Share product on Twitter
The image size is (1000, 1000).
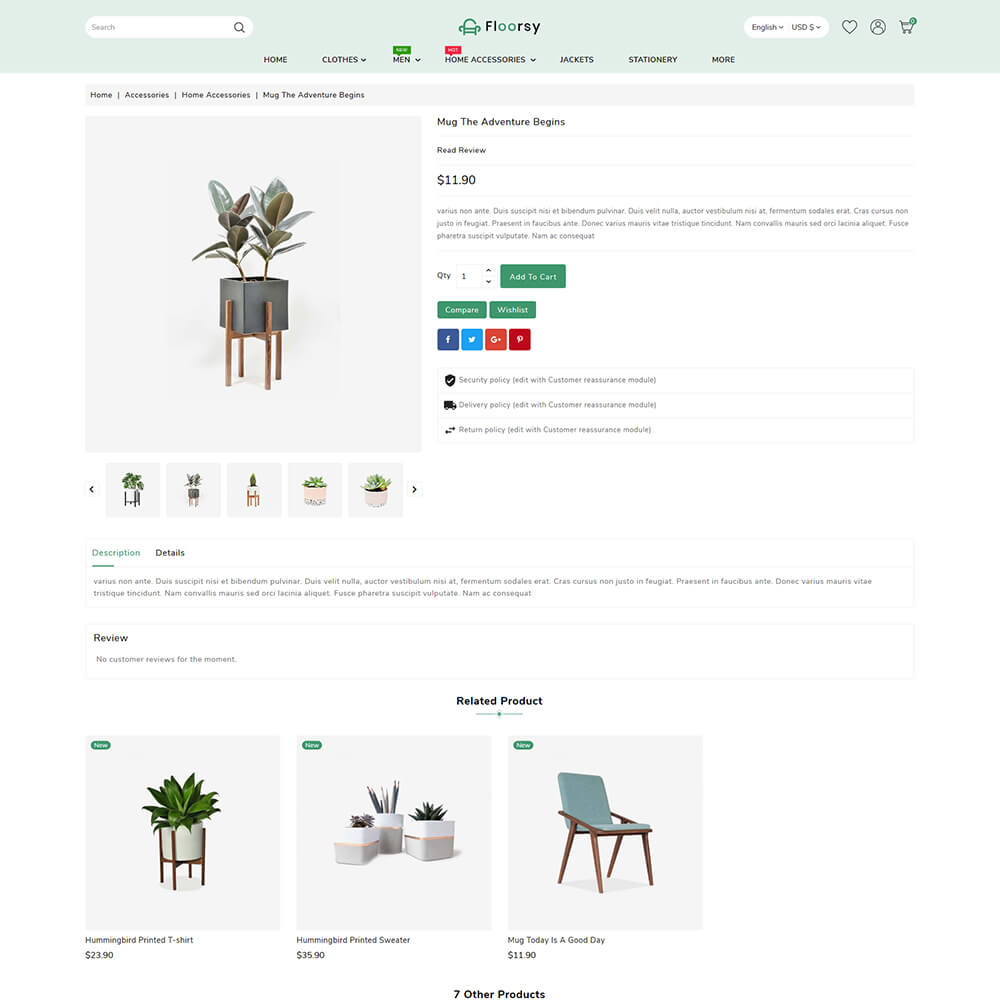click(x=472, y=339)
